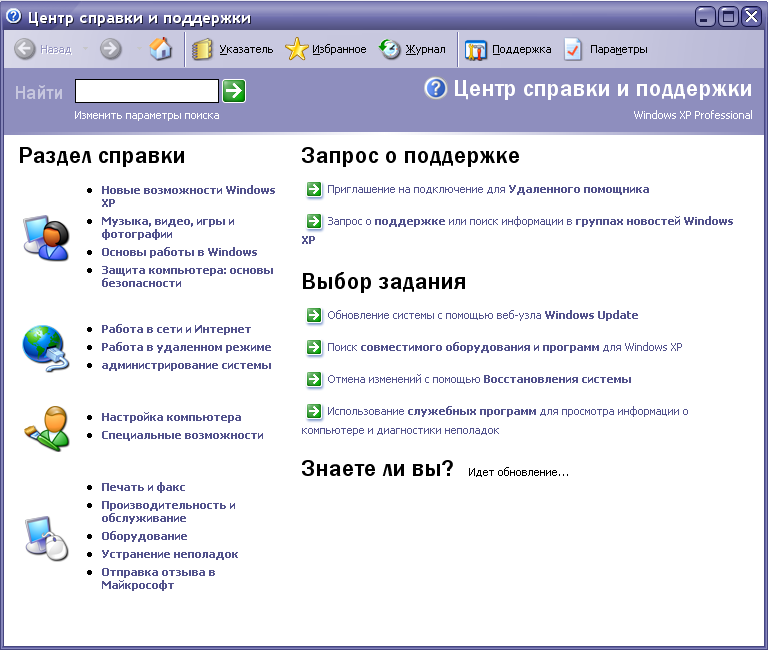The height and width of the screenshot is (650, 768).
Task: Close the Центр справки и поддержки window
Action: coord(751,17)
